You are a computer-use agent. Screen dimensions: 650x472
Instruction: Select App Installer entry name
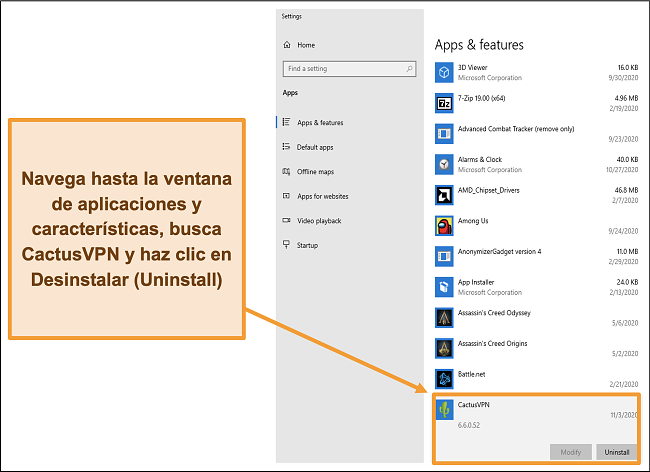pos(476,282)
